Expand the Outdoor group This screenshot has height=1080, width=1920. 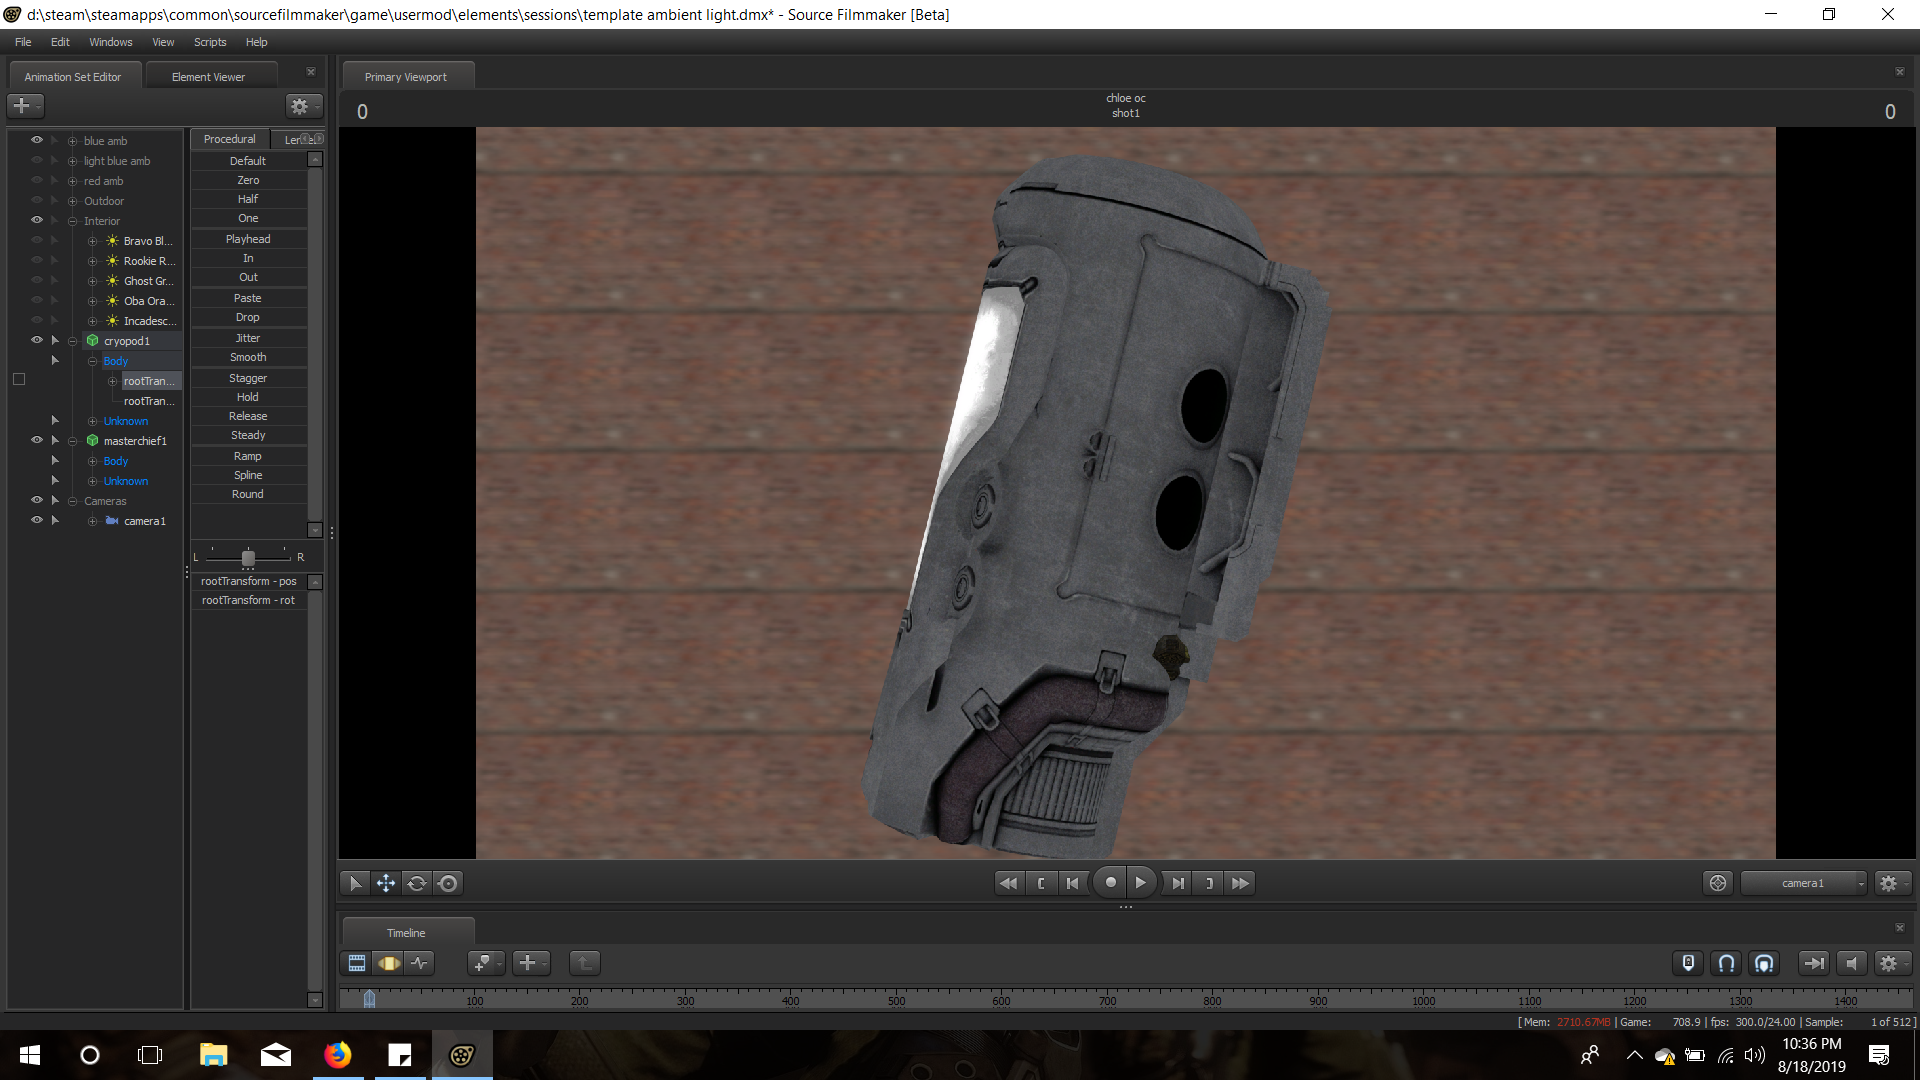[72, 201]
